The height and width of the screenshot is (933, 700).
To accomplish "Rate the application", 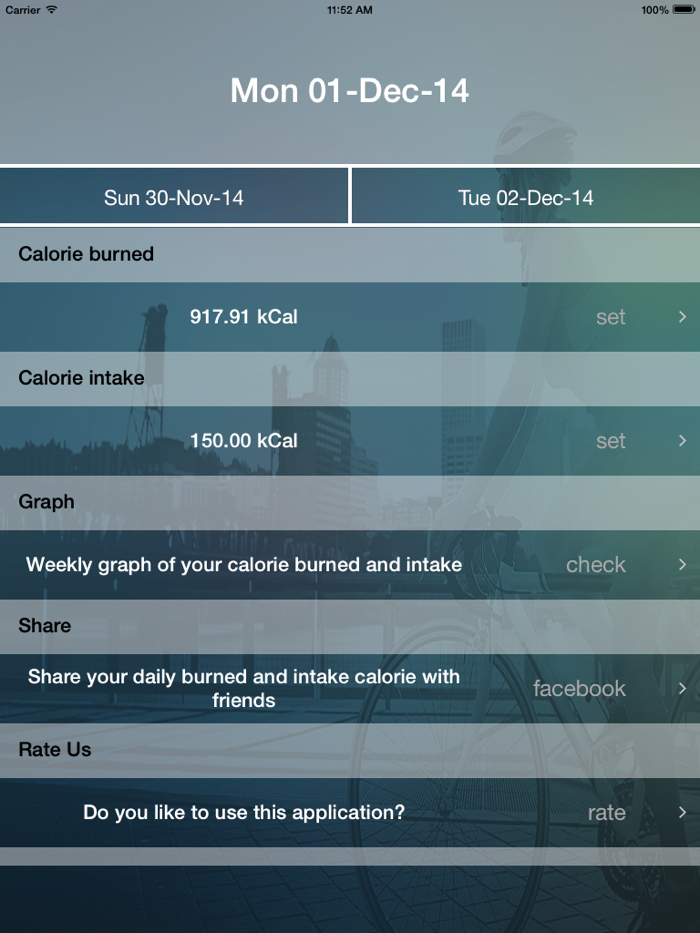I will [x=606, y=812].
